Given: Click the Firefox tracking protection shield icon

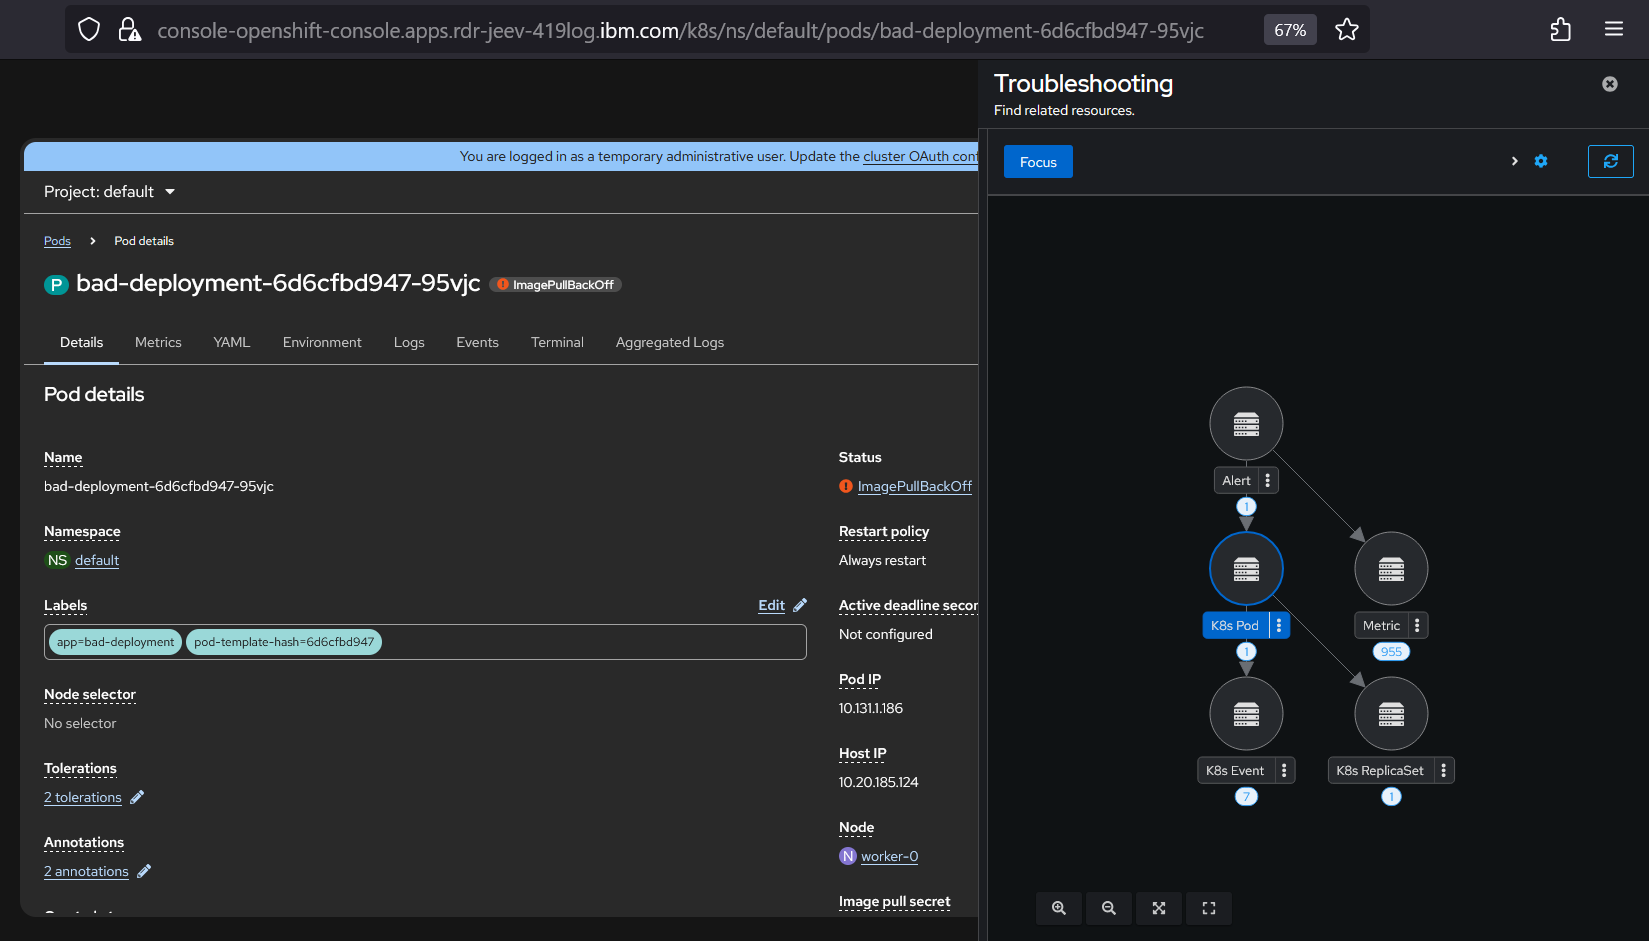Looking at the screenshot, I should pos(89,30).
